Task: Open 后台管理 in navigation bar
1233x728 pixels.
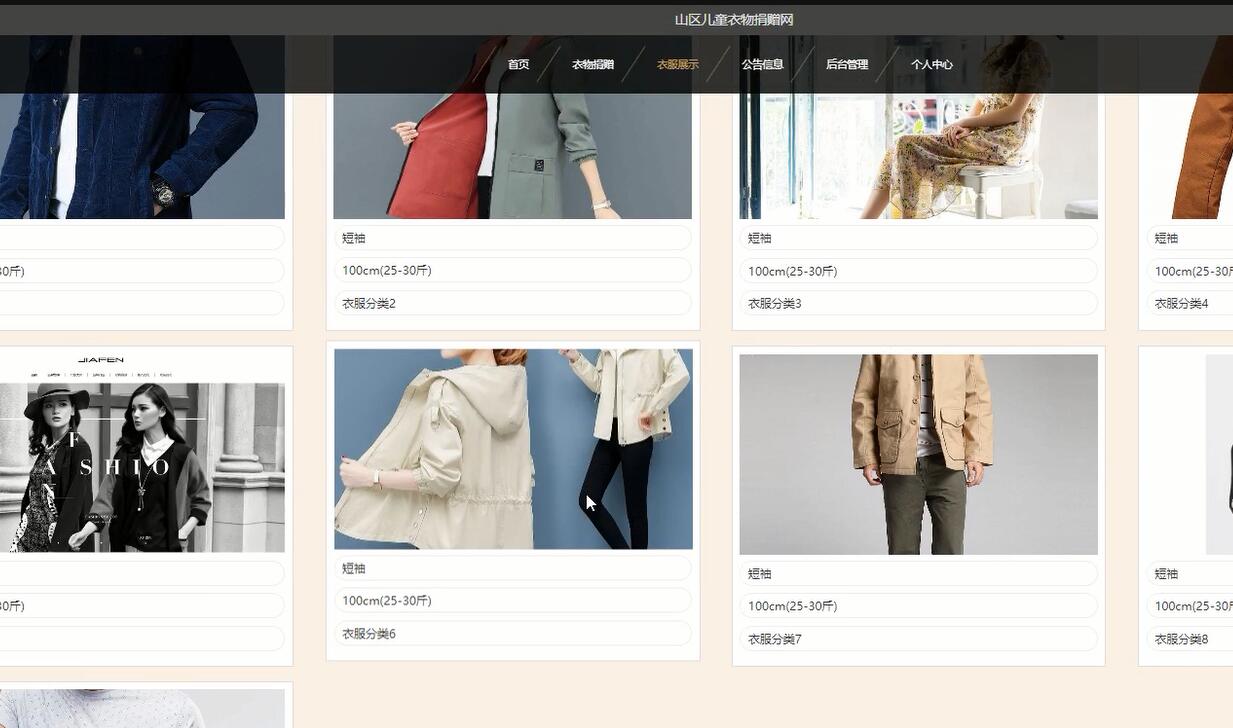Action: (847, 64)
